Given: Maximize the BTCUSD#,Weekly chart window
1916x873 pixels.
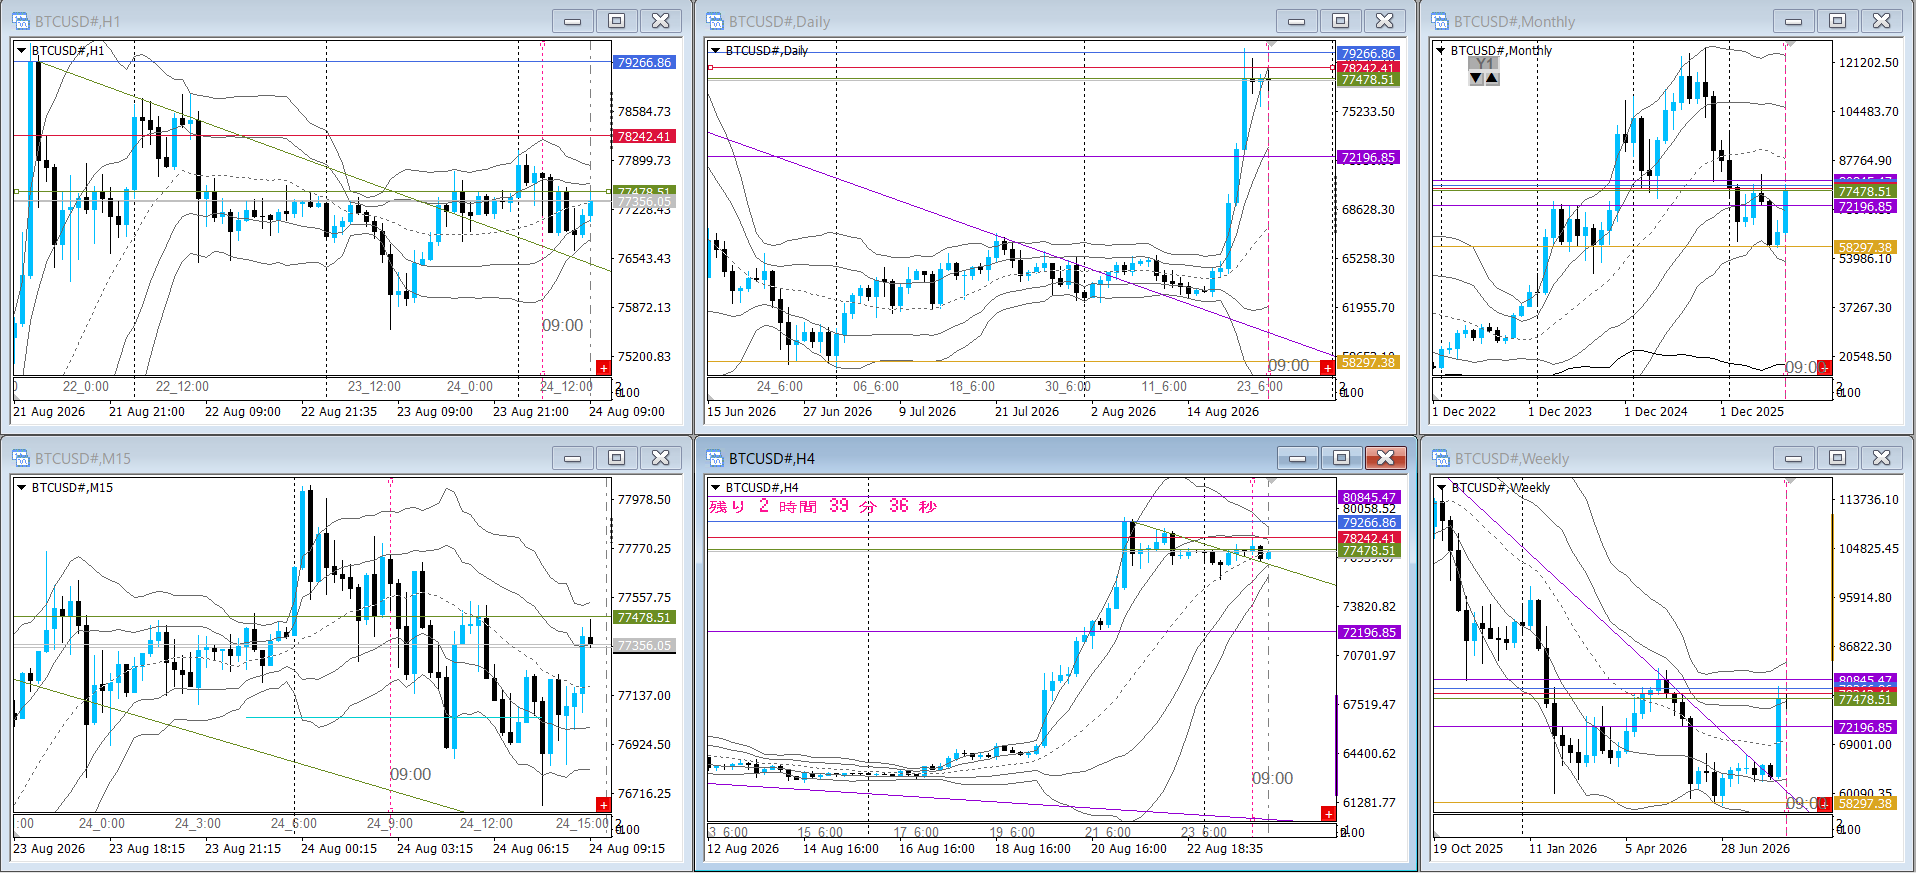Looking at the screenshot, I should click(x=1838, y=458).
